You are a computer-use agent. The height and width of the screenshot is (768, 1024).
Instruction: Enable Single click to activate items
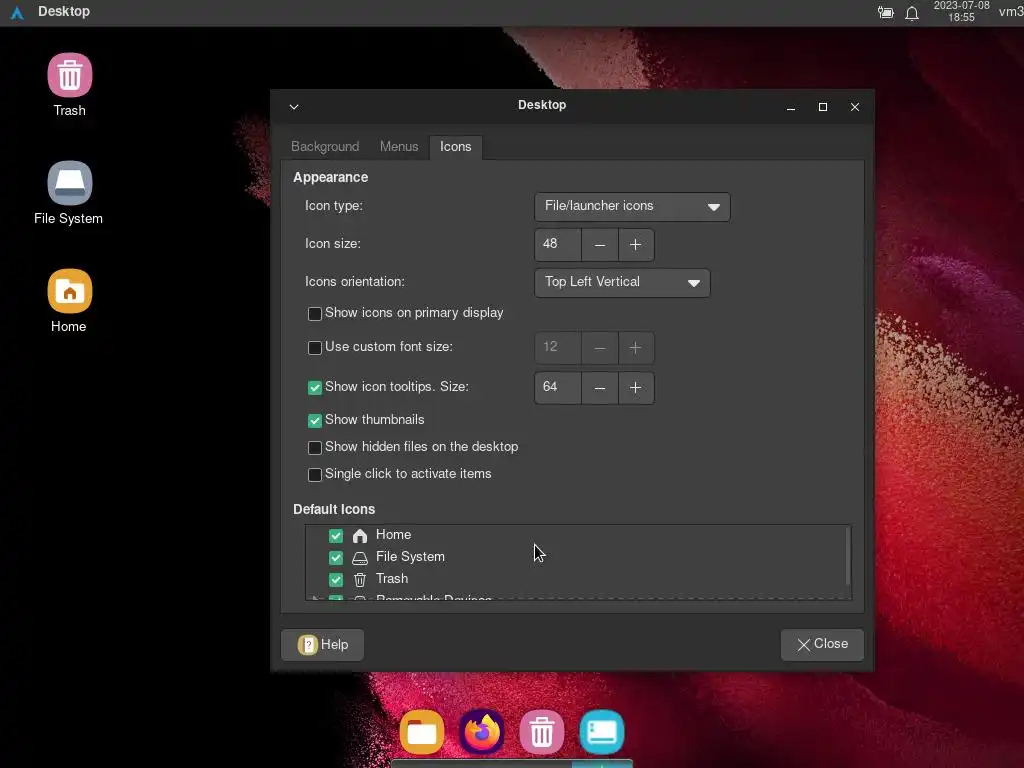(x=315, y=474)
